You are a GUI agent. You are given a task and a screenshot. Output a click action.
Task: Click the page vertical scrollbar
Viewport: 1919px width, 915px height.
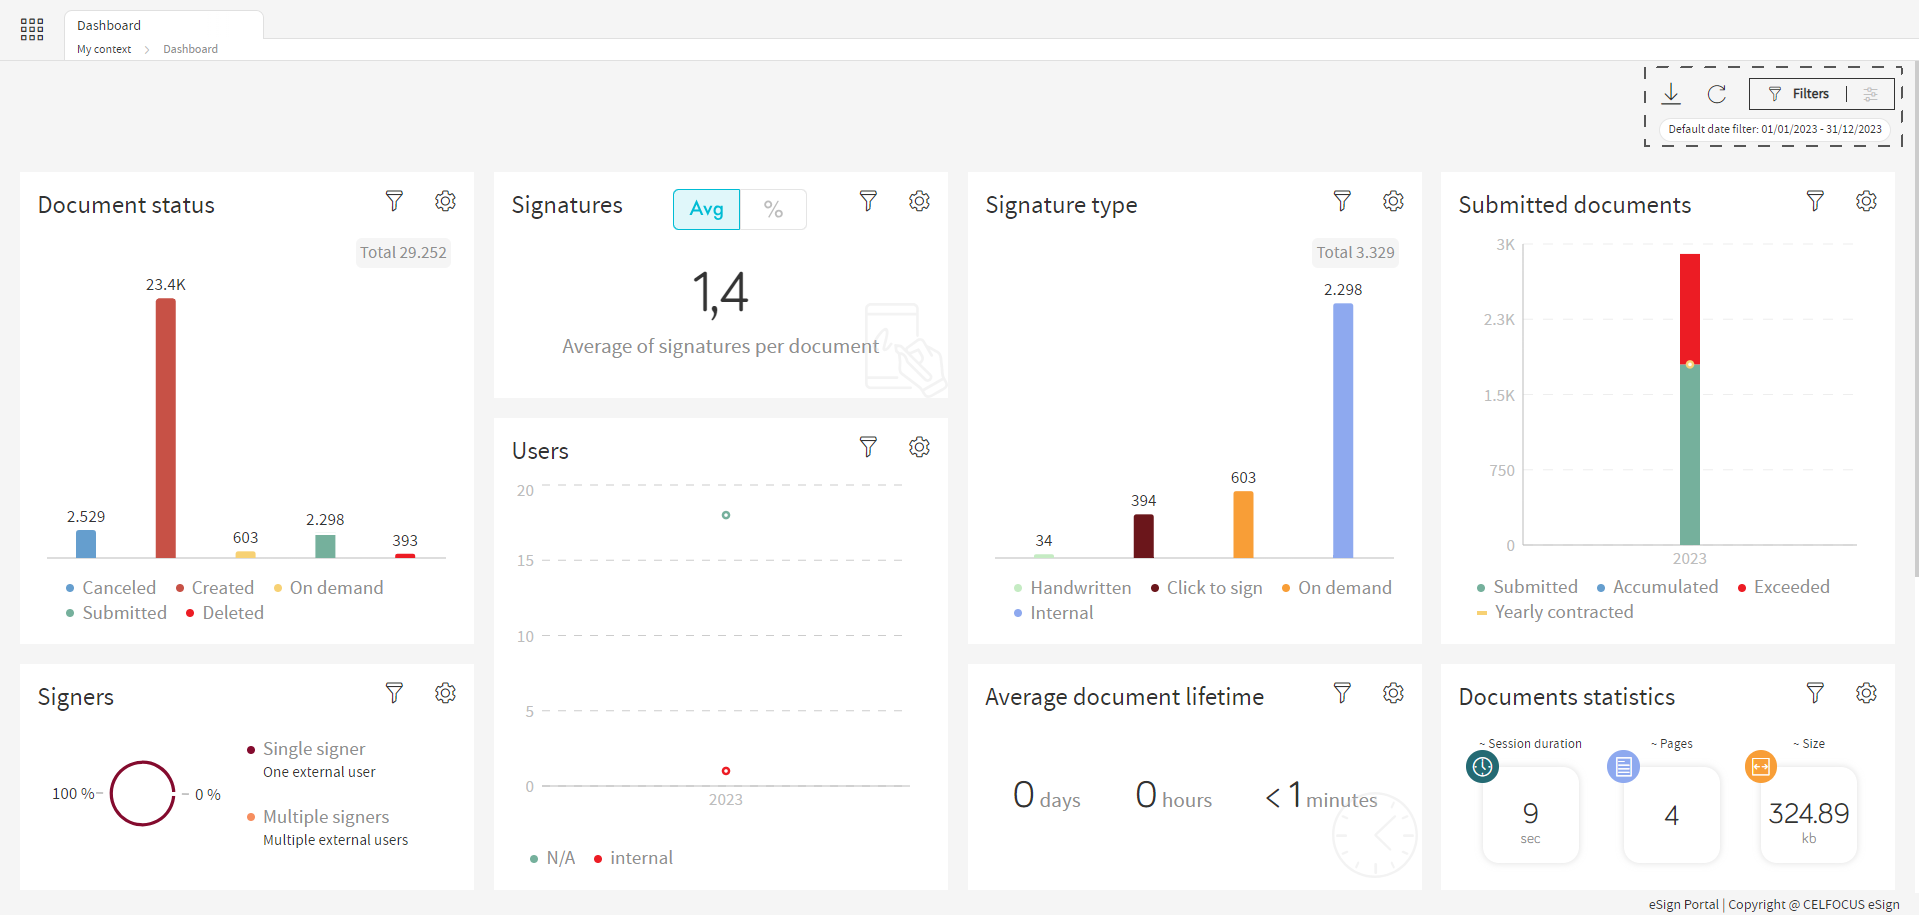coord(1915,320)
